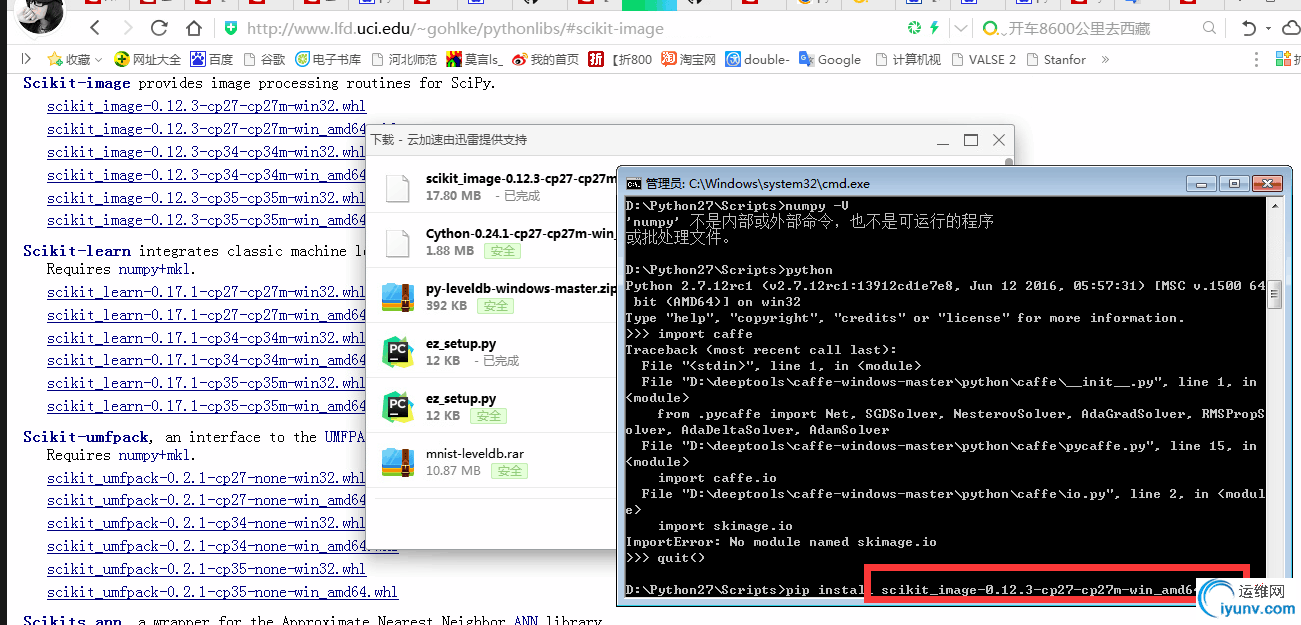Click the 安全 badge under mnist-leveldb.rar

click(x=510, y=470)
